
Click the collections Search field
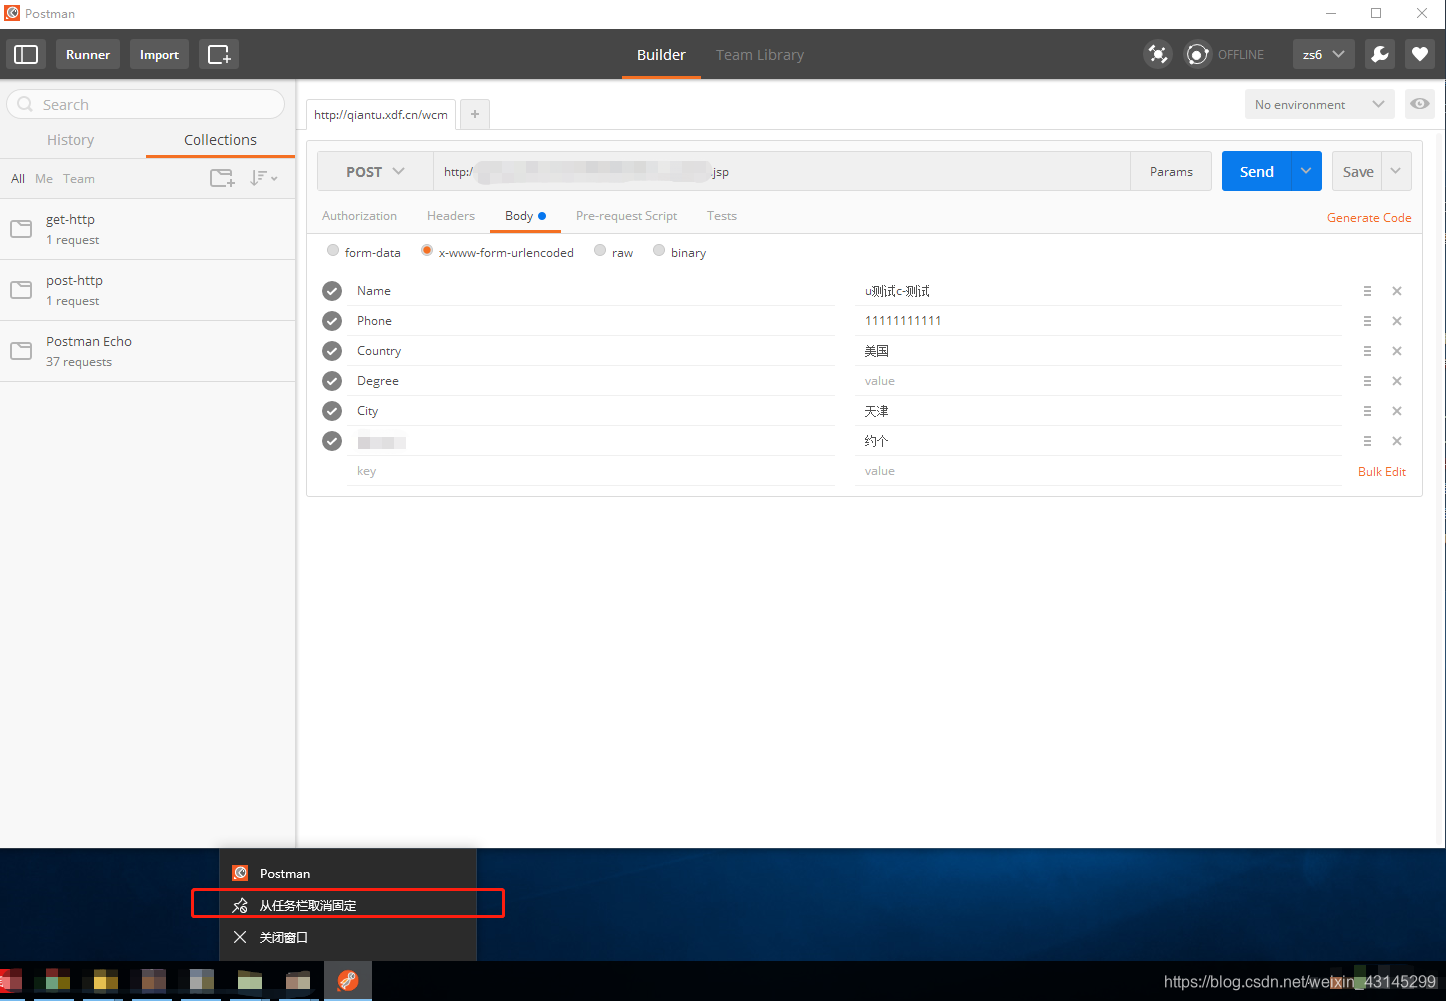pos(146,104)
